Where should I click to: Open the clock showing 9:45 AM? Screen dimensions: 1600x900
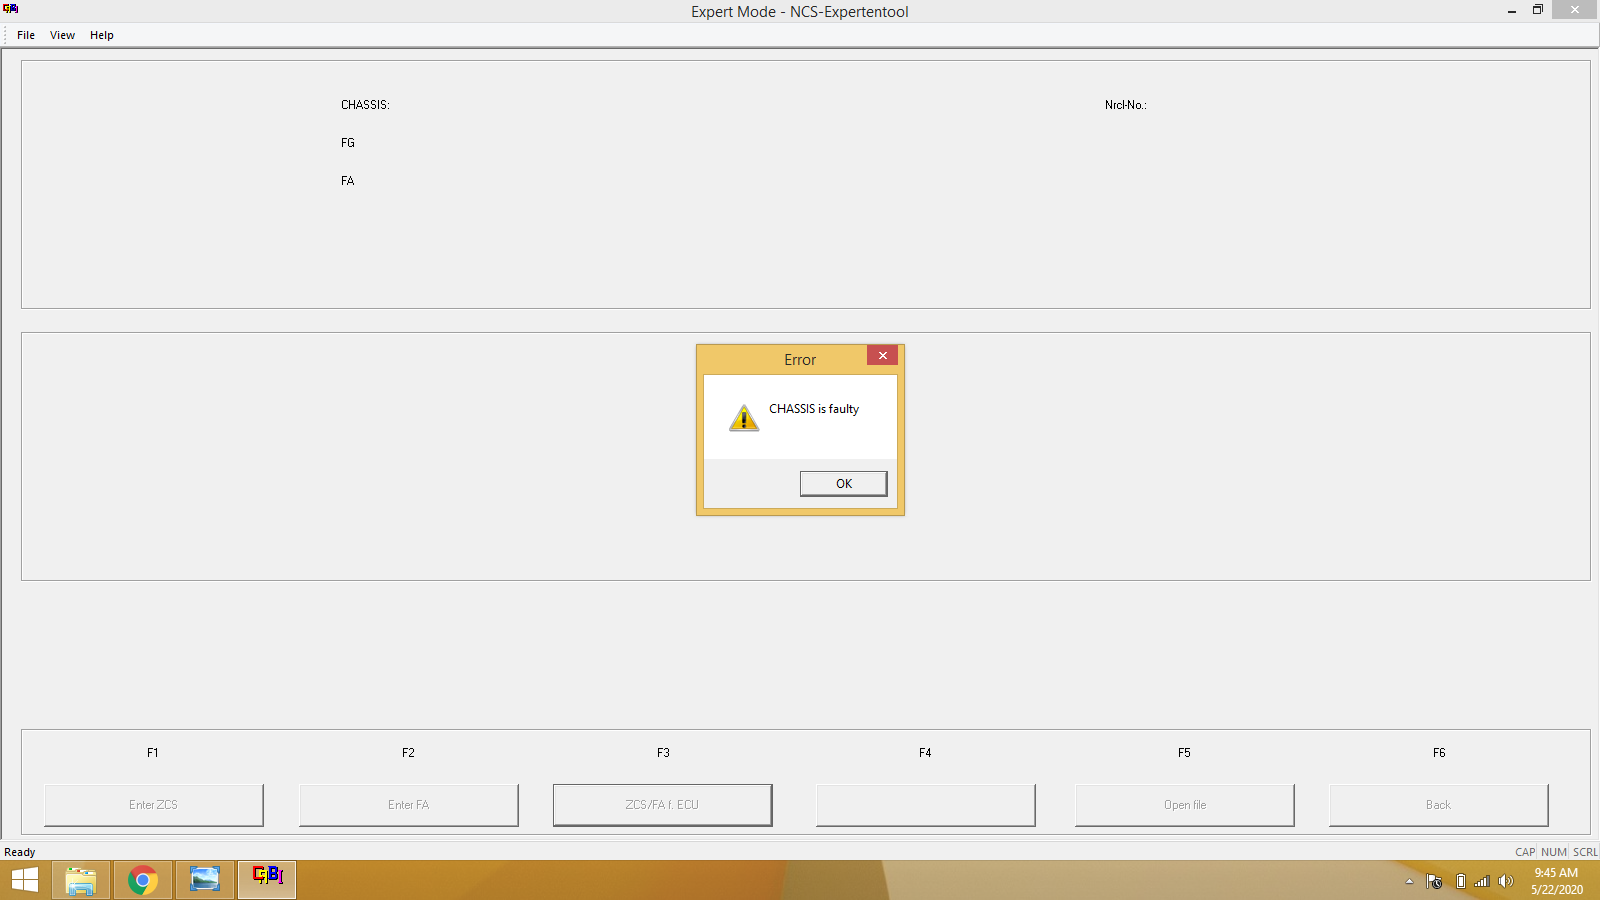click(1556, 881)
